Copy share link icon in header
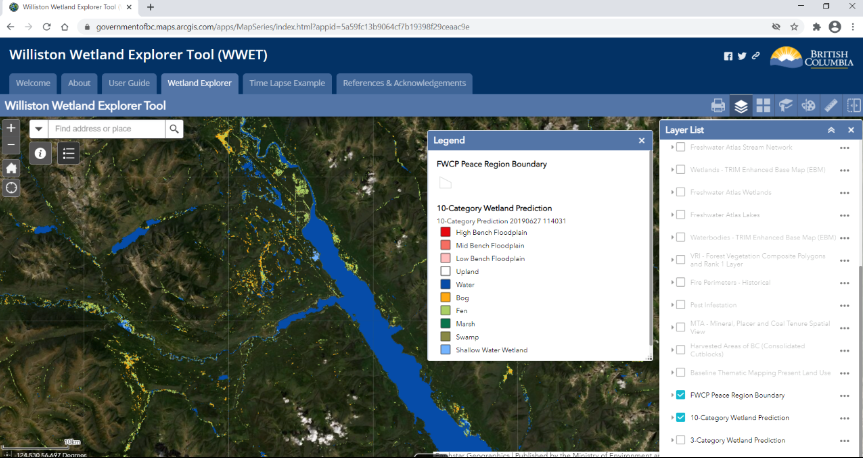The width and height of the screenshot is (863, 458). tap(756, 56)
